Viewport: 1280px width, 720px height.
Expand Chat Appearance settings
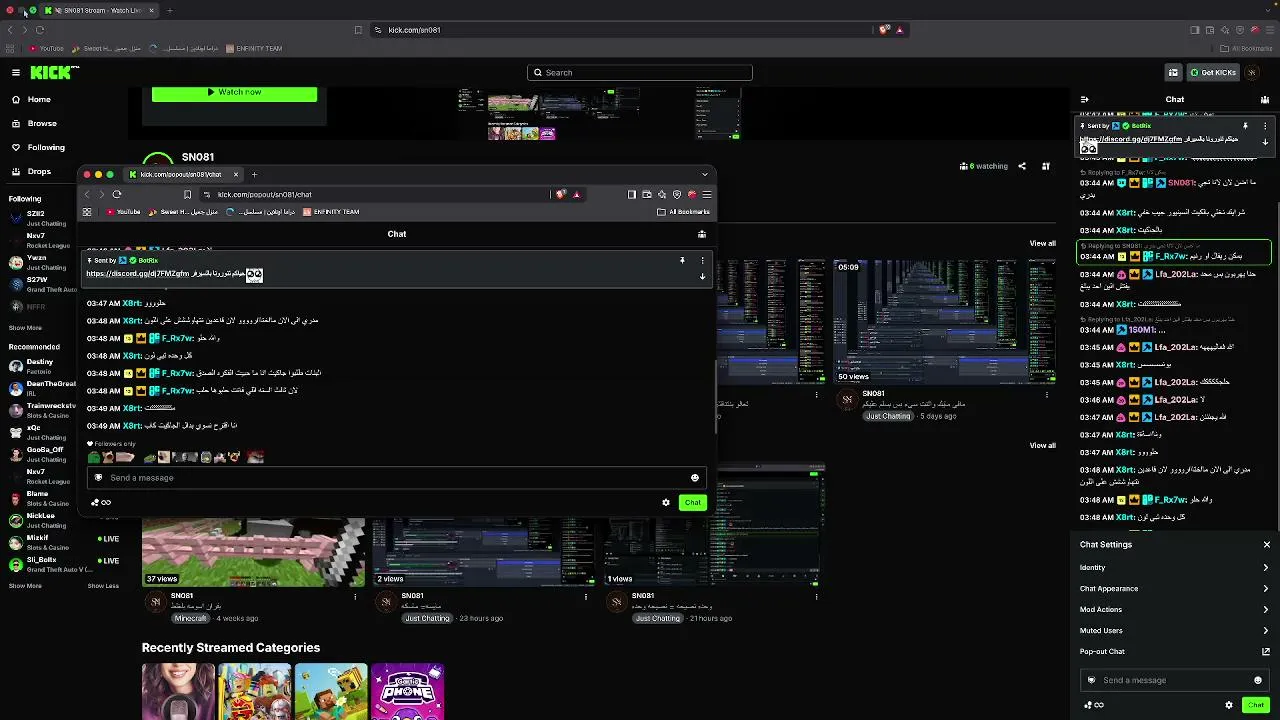[x=1175, y=588]
